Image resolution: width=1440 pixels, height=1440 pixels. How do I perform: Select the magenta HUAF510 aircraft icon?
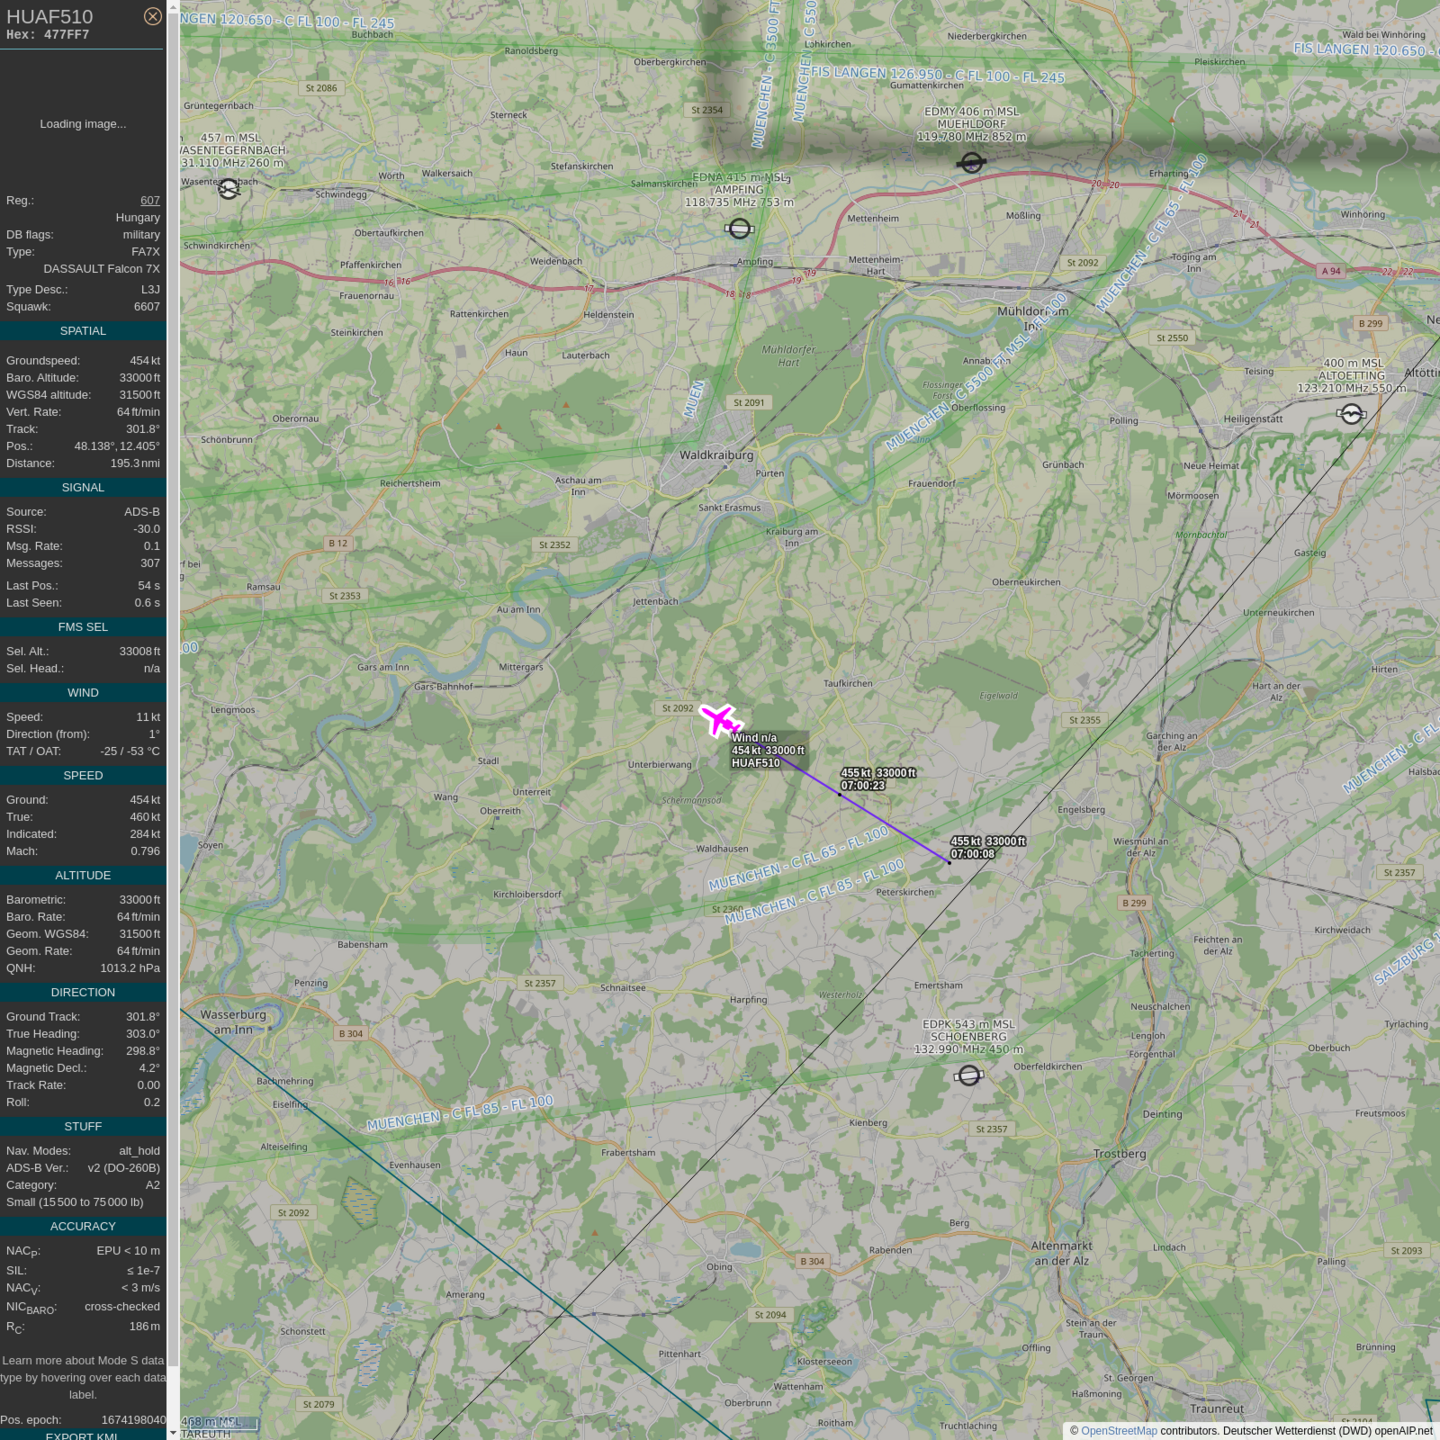point(719,719)
